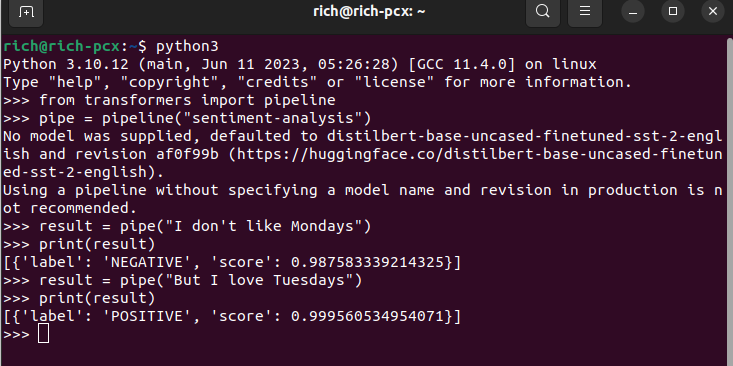Open the hamburger main menu
The image size is (733, 366).
click(585, 11)
